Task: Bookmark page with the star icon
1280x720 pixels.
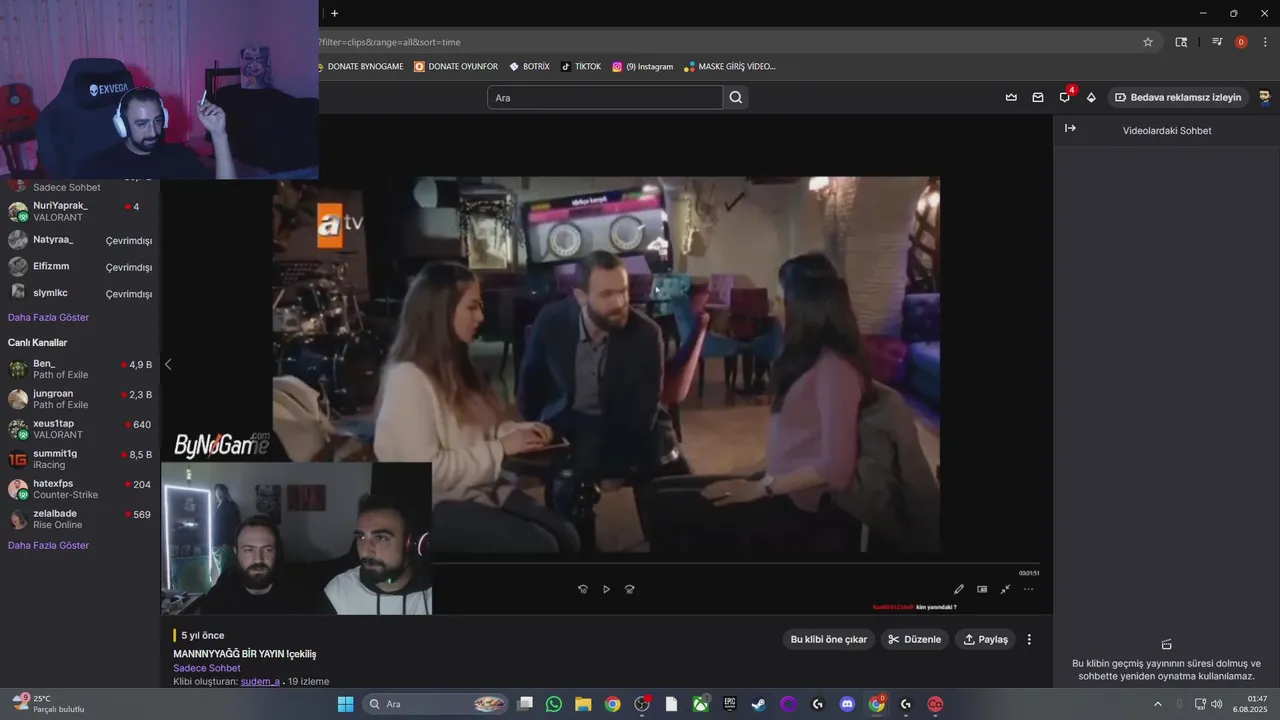Action: 1148,42
